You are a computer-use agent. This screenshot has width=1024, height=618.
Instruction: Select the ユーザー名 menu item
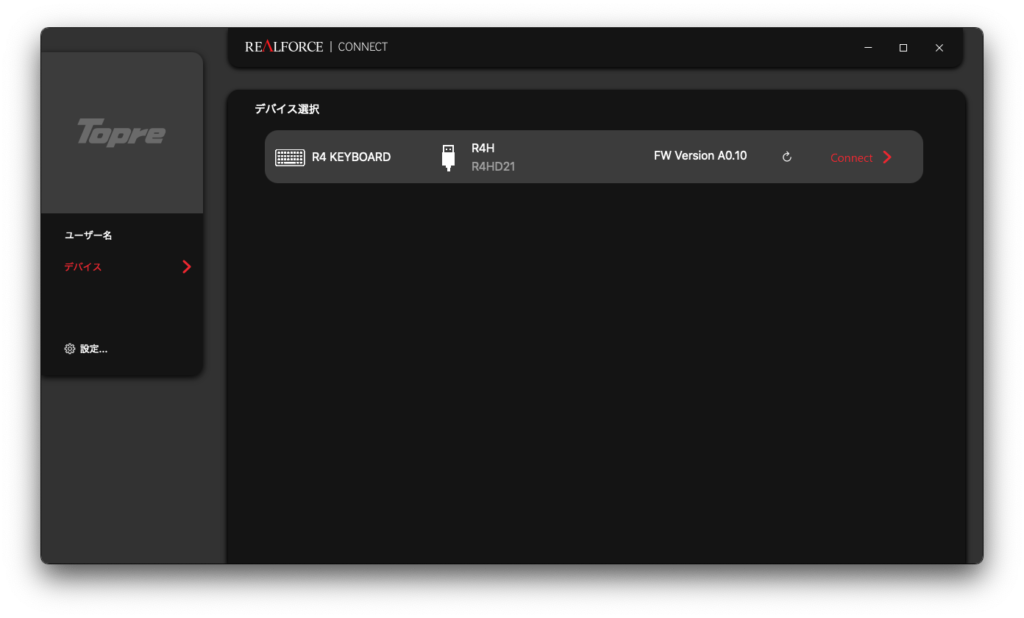[x=88, y=235]
